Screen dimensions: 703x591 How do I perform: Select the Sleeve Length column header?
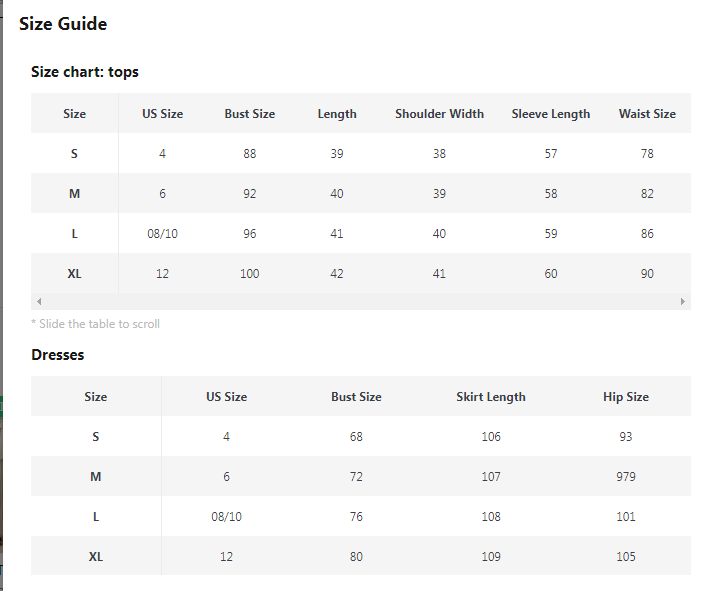pos(551,114)
